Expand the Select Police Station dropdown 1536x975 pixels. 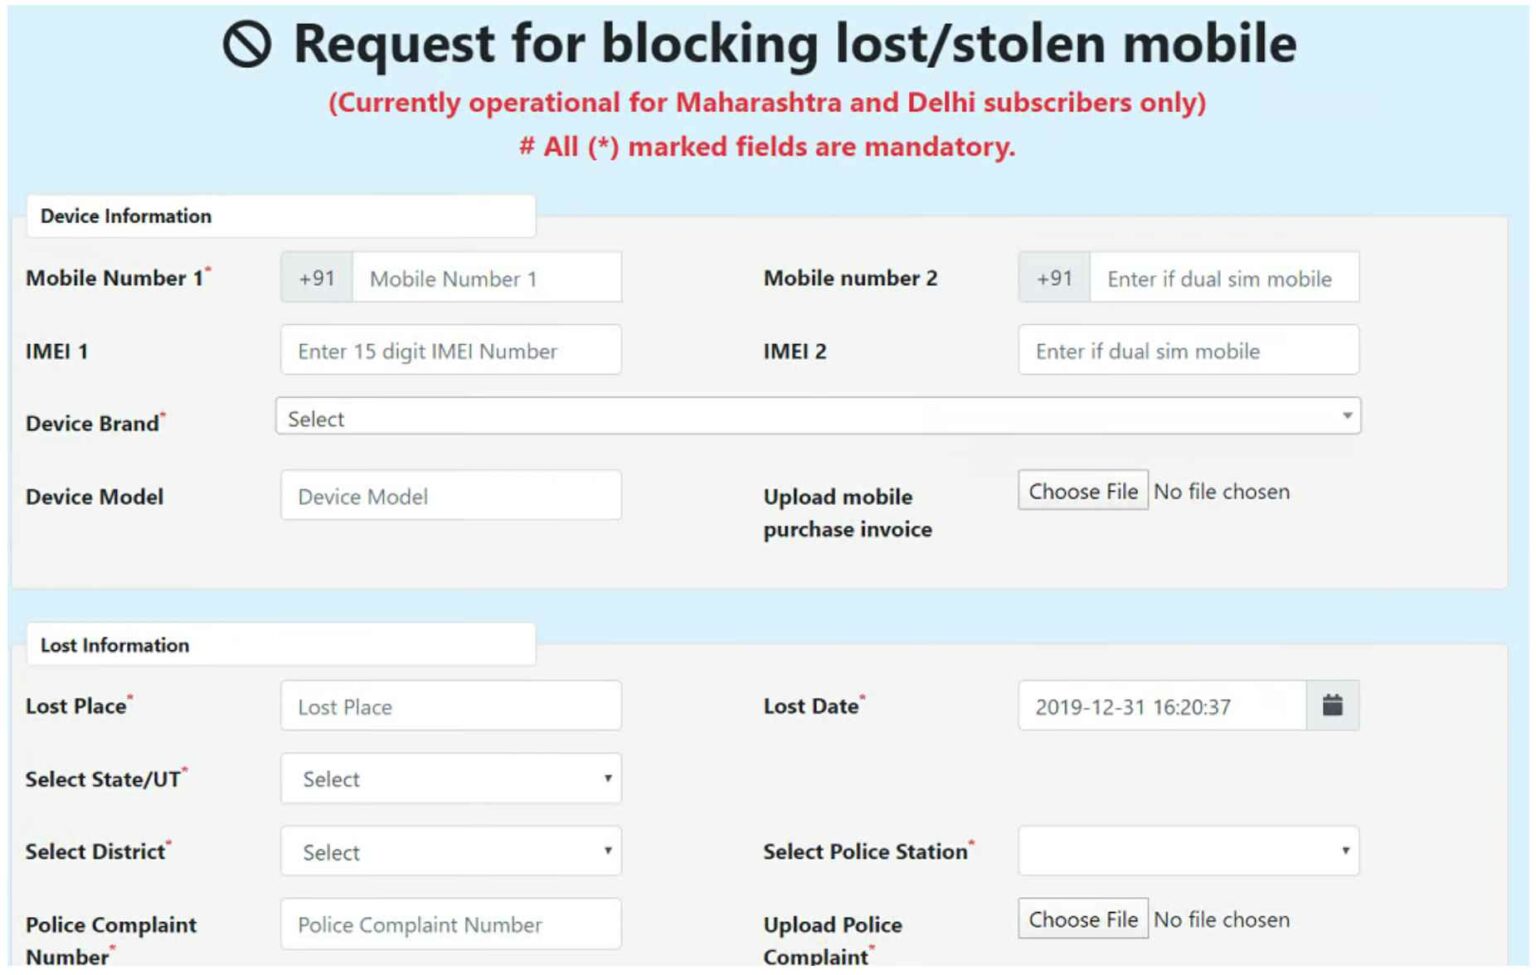tap(1188, 852)
